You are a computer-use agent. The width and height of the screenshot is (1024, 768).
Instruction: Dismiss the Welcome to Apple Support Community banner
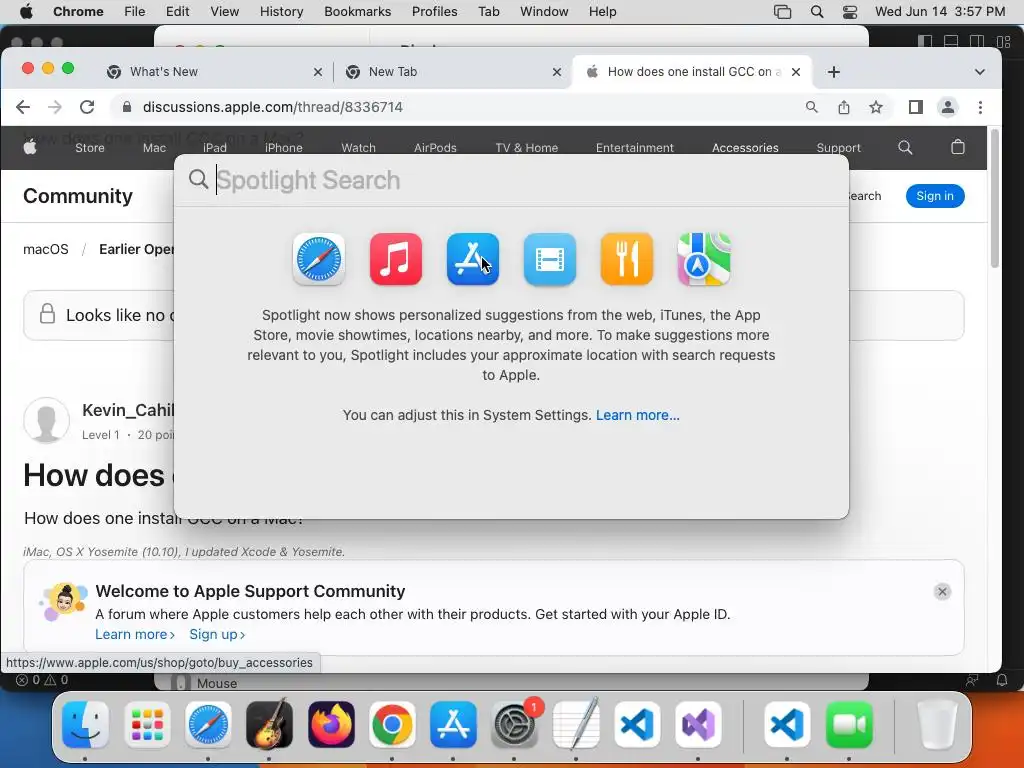pos(942,592)
